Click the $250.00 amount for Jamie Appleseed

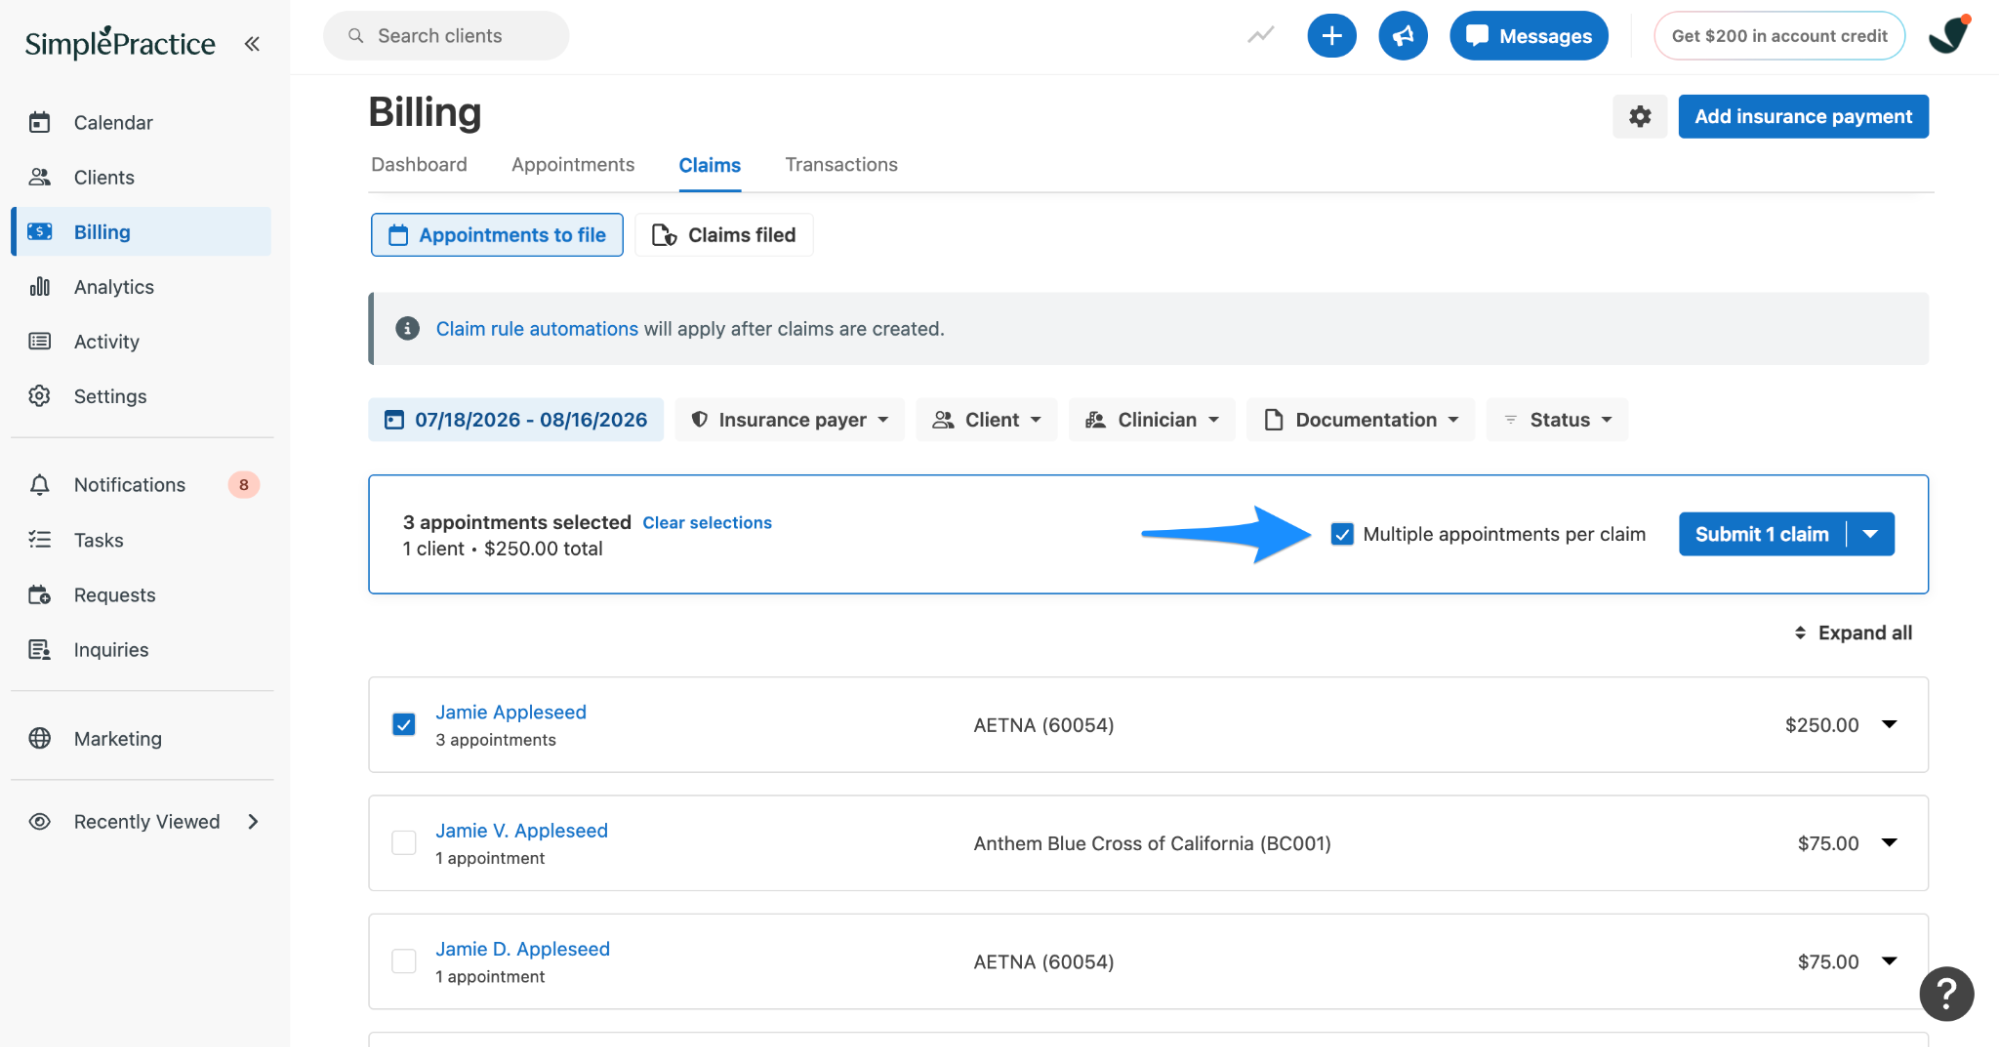(x=1822, y=725)
